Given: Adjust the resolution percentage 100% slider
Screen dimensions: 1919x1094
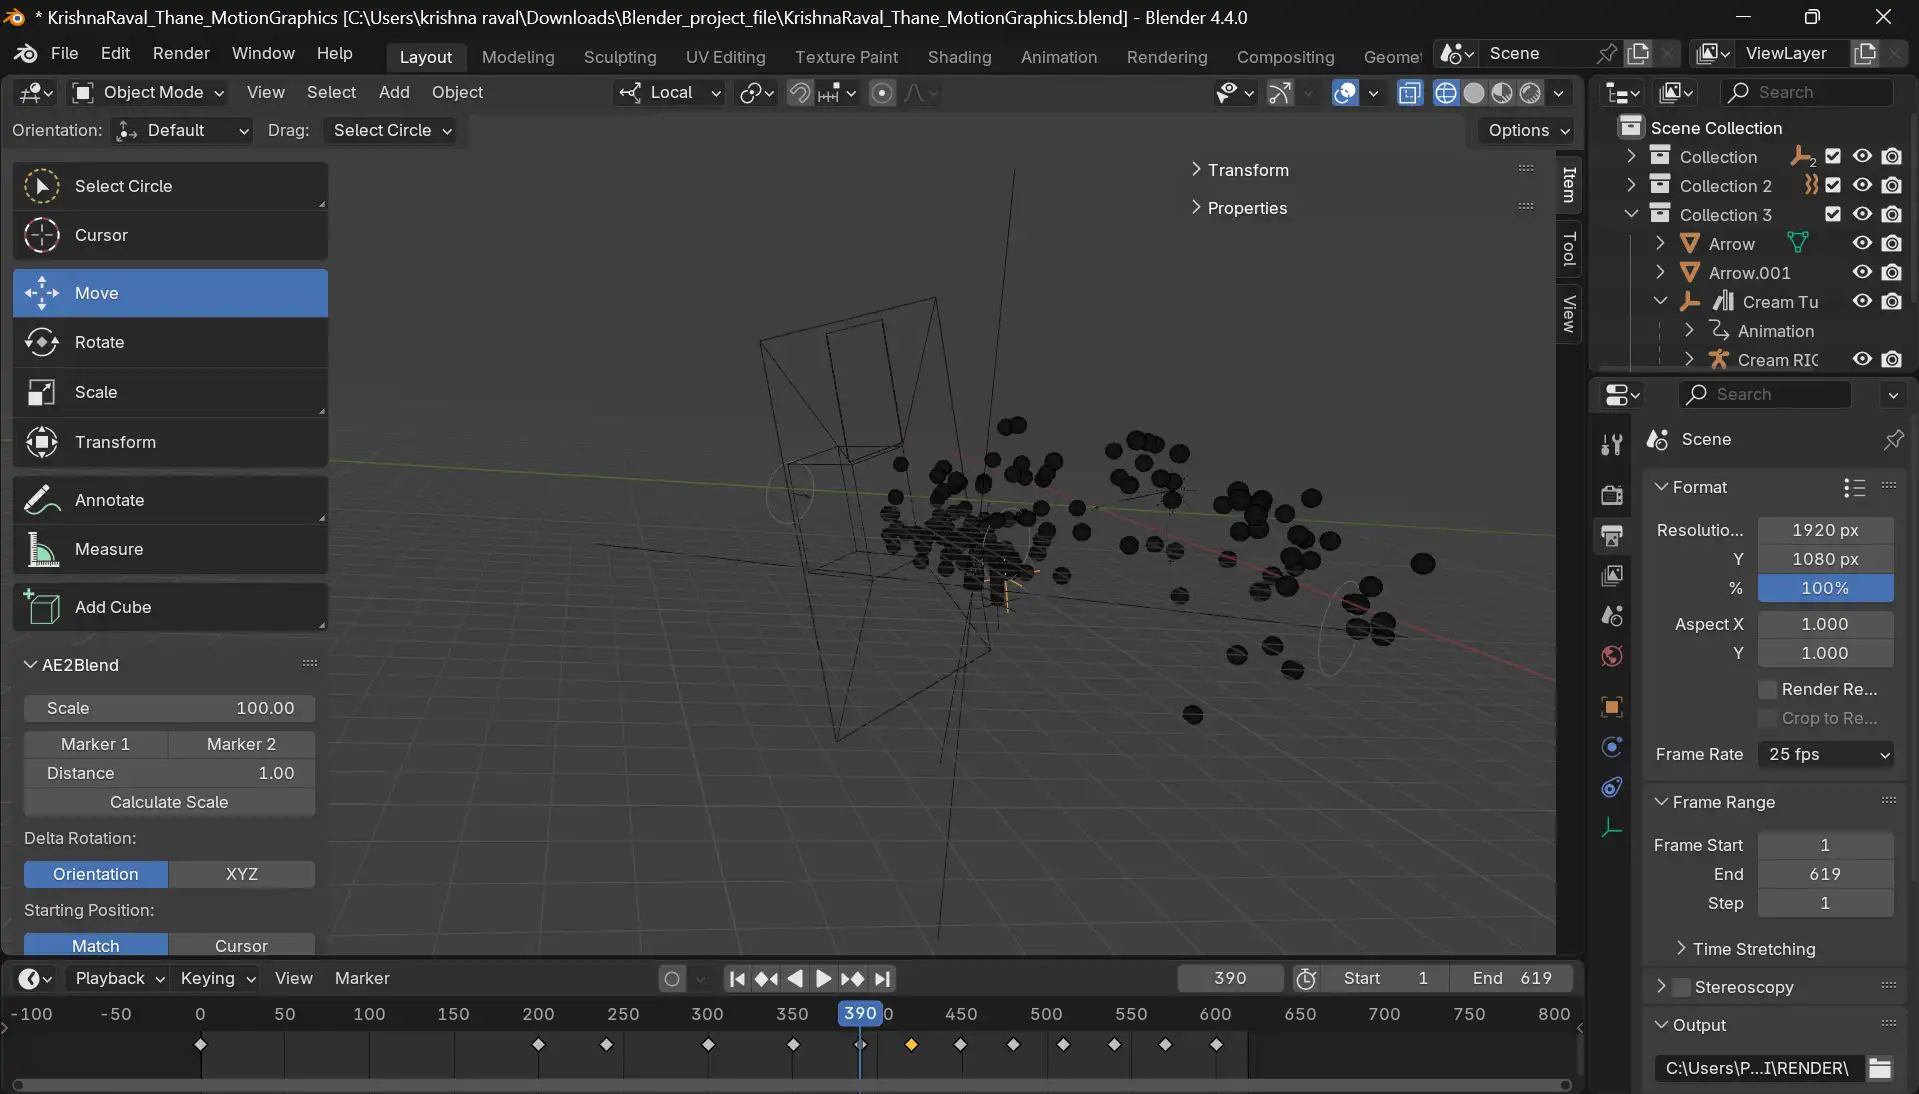Looking at the screenshot, I should [x=1824, y=588].
